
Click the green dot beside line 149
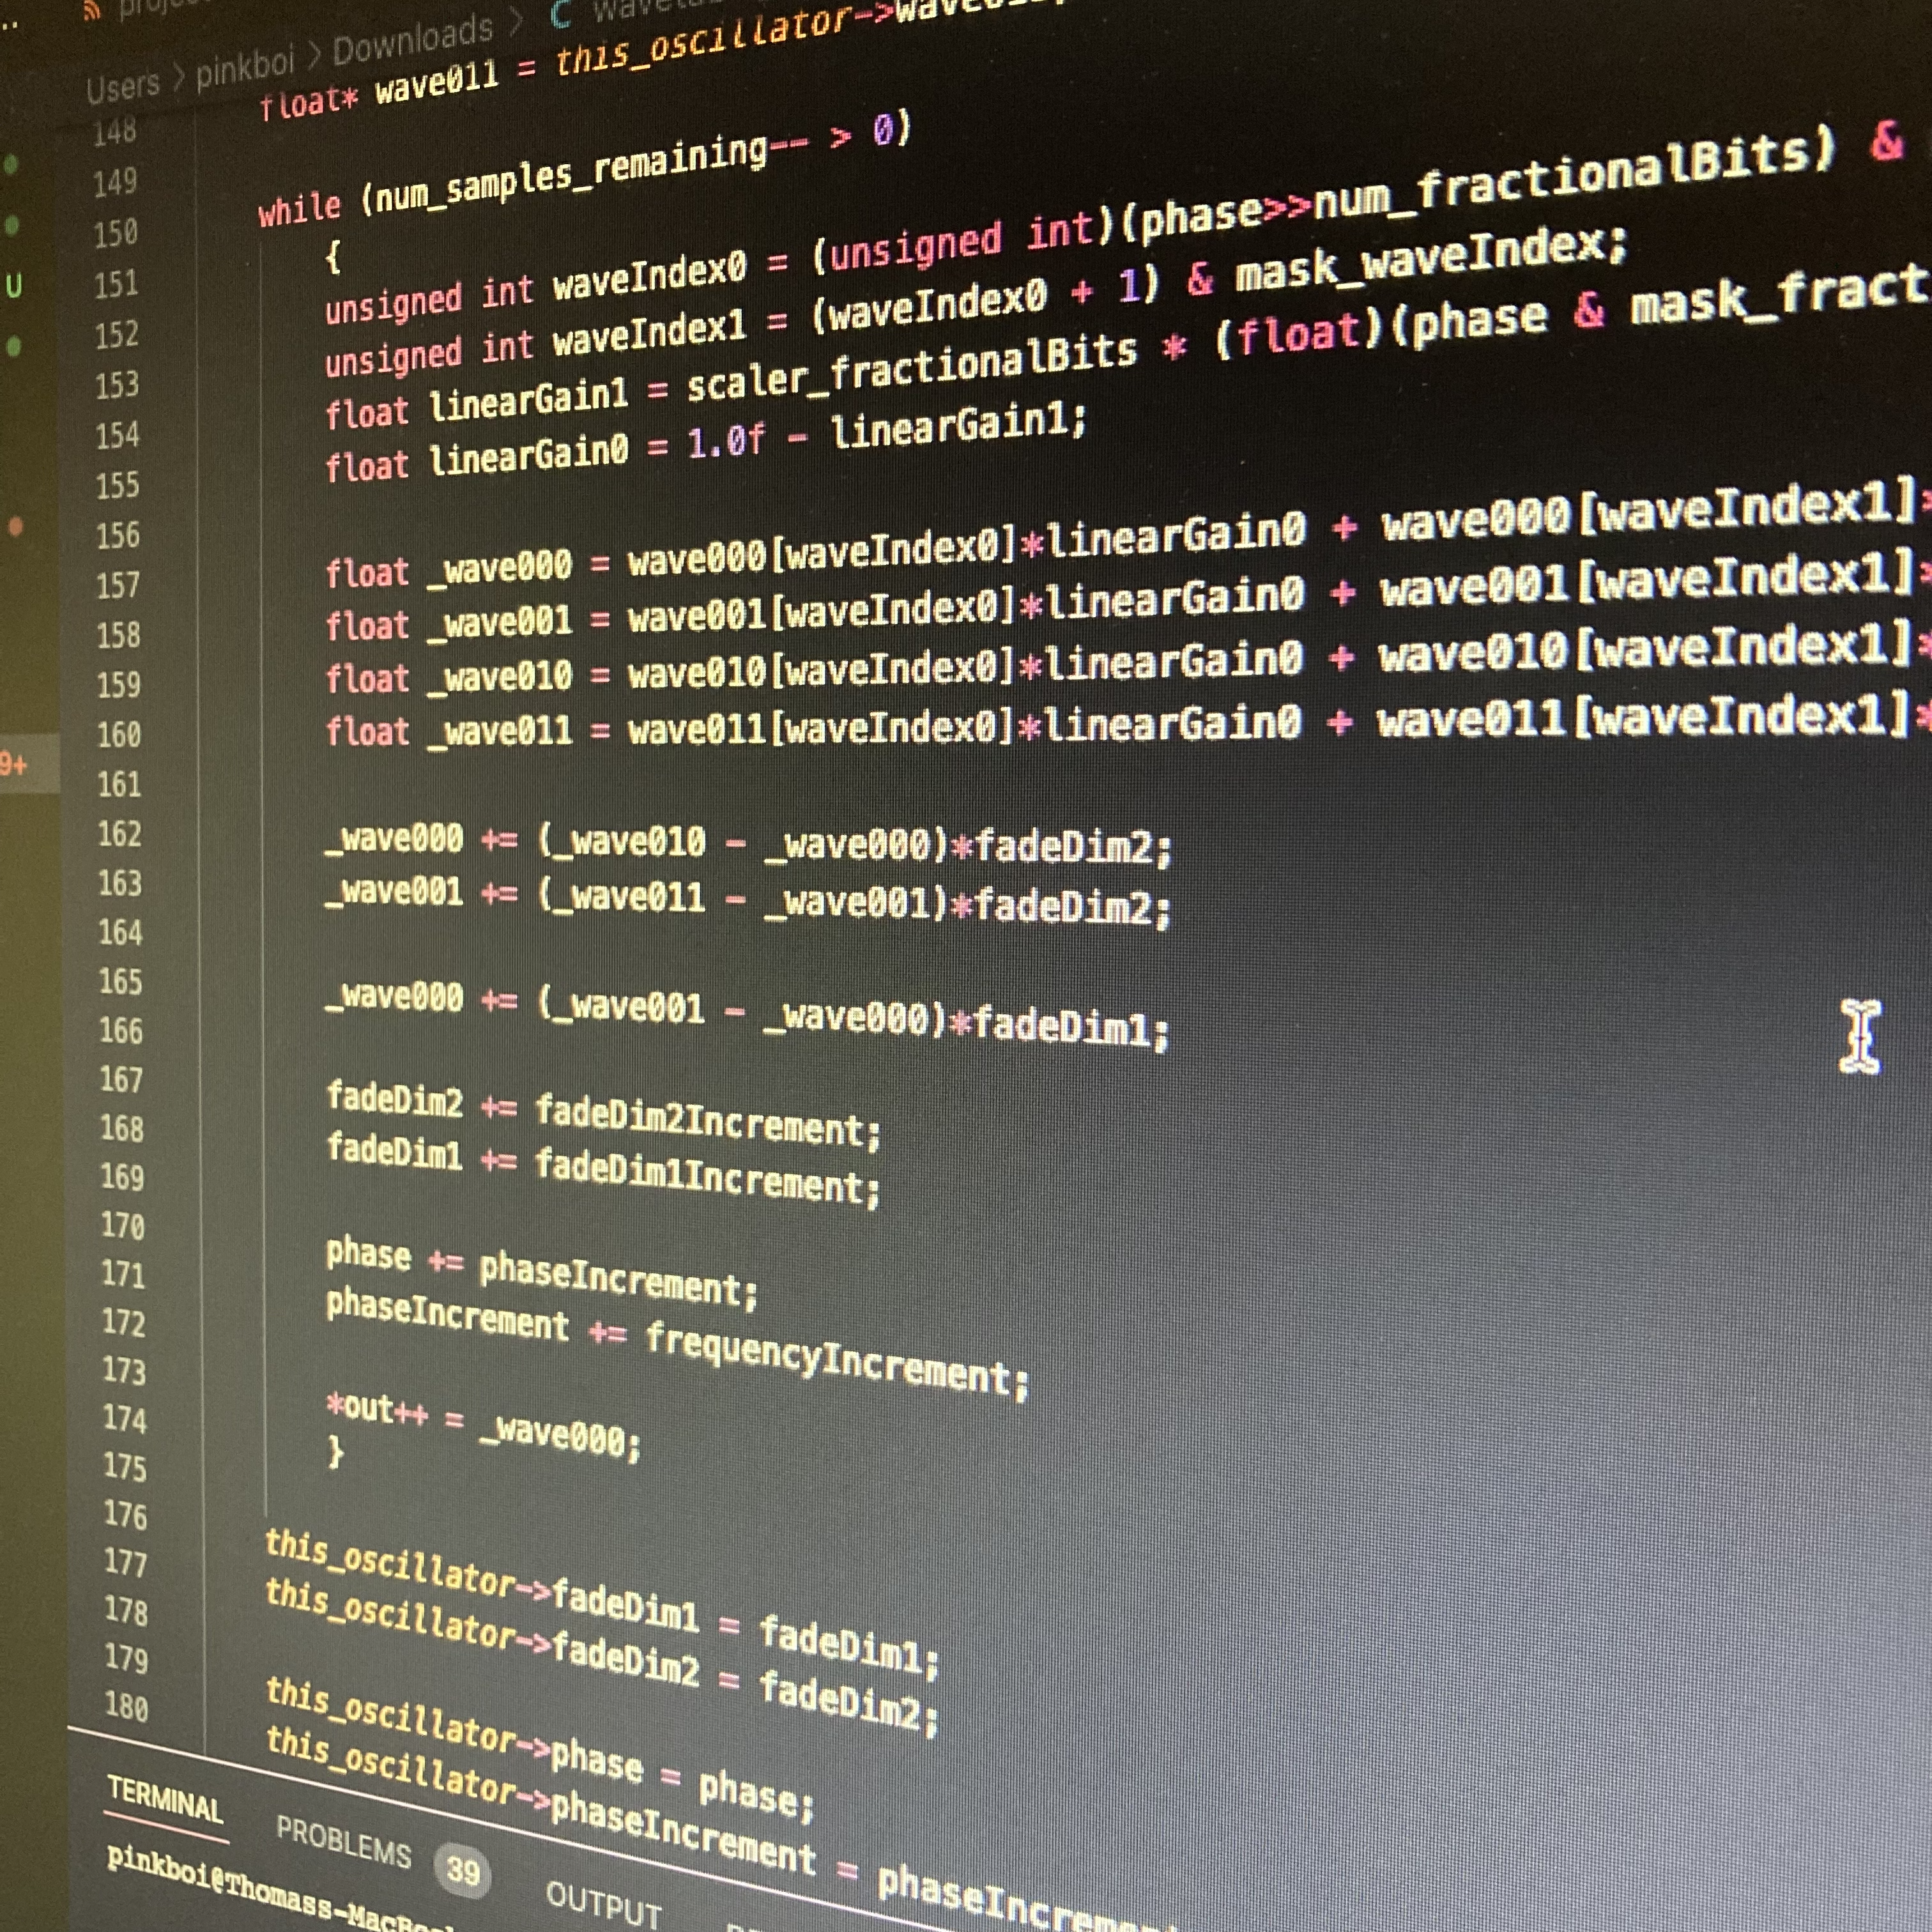tap(10, 164)
